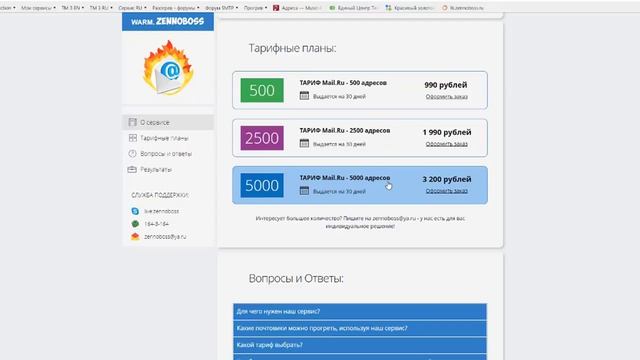The image size is (640, 360).
Task: Click the flaming envelope service logo
Action: (168, 68)
